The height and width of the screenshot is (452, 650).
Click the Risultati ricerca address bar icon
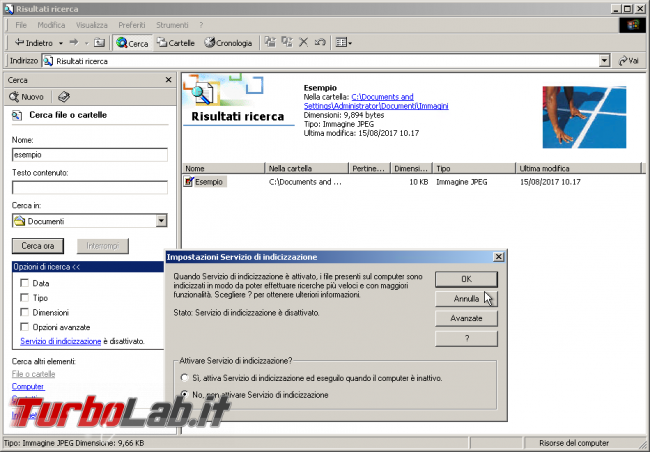(49, 61)
